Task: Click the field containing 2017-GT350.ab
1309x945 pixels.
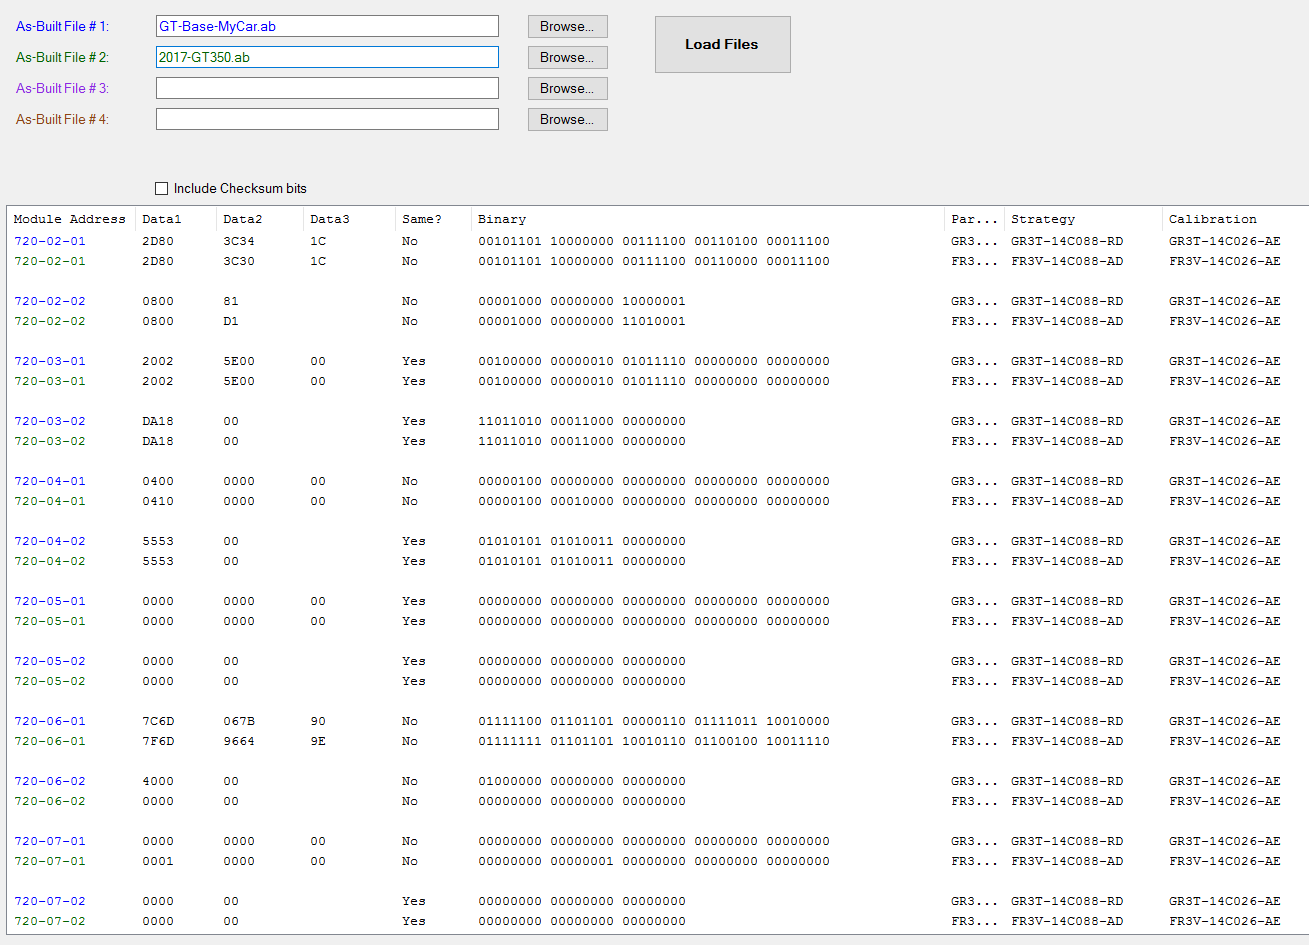Action: tap(327, 57)
